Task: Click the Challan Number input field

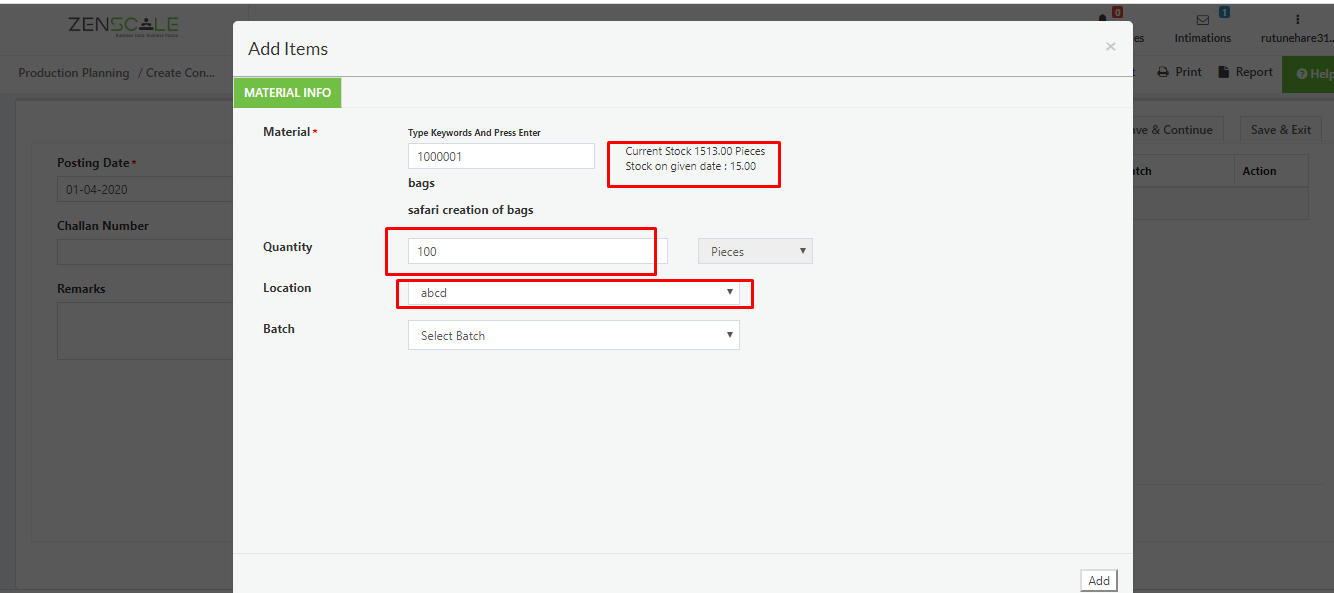Action: tap(144, 252)
